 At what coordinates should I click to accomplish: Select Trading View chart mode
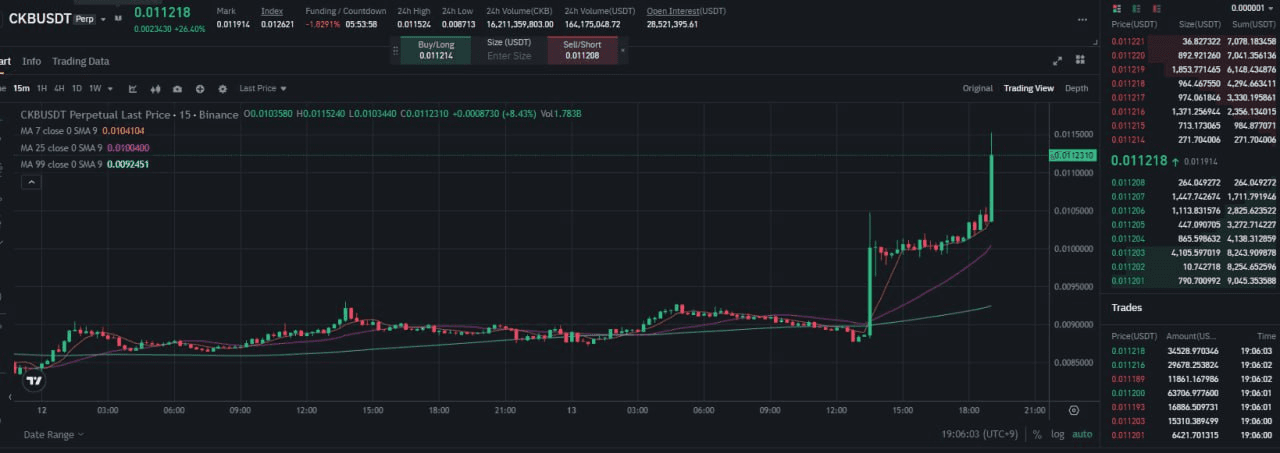tap(1029, 88)
